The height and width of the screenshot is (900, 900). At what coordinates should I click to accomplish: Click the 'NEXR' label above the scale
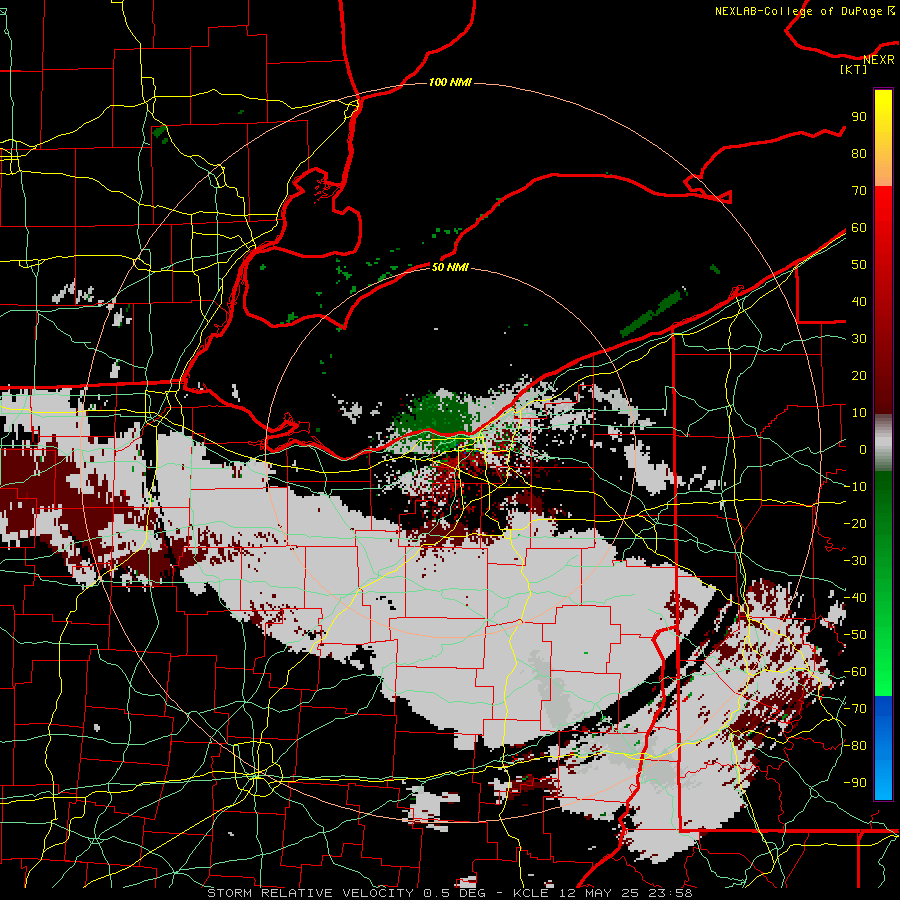tap(878, 60)
